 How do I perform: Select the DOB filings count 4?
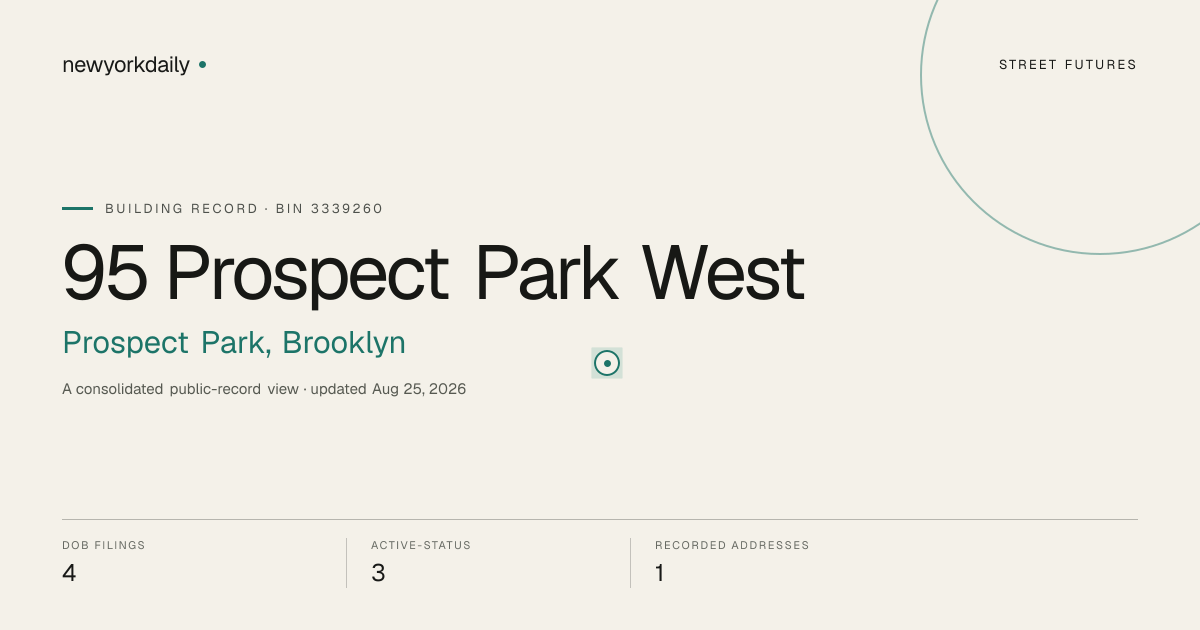click(x=69, y=573)
